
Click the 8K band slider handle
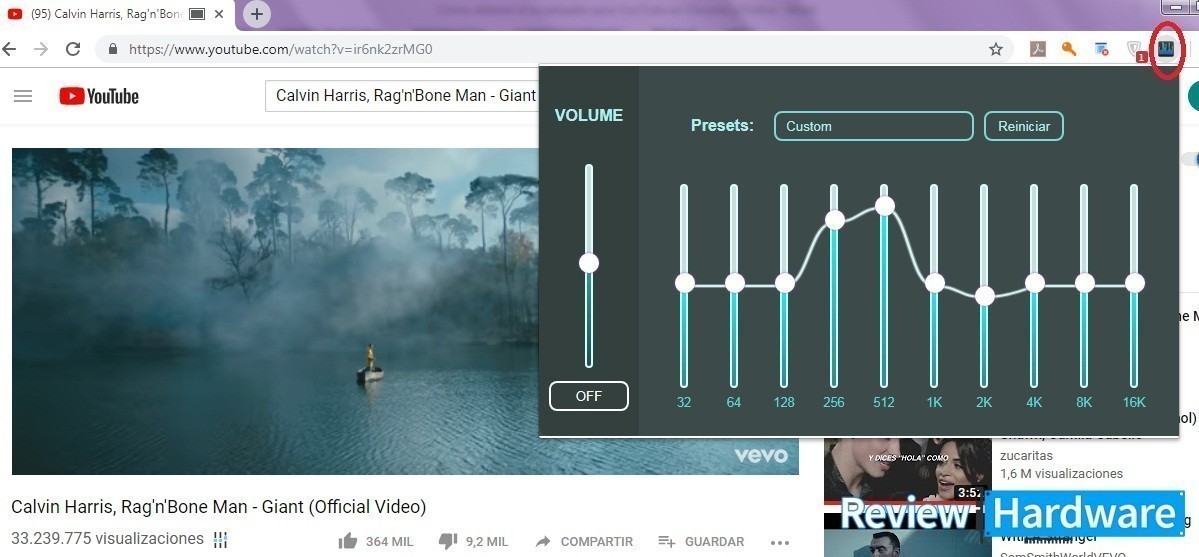[x=1084, y=283]
